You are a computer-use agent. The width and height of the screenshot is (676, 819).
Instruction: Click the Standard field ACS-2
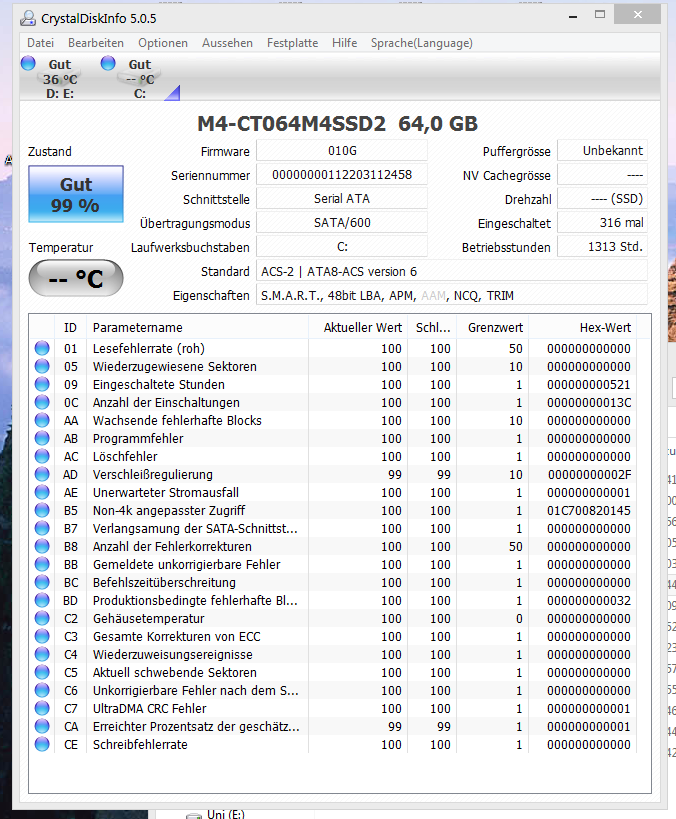pos(452,272)
